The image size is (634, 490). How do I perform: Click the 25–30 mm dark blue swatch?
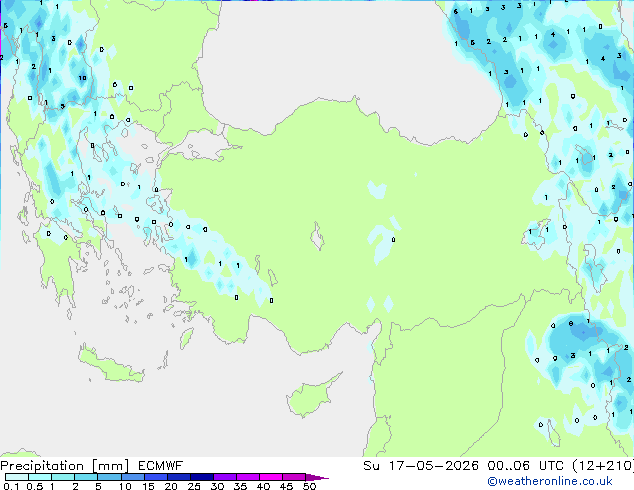(x=202, y=477)
